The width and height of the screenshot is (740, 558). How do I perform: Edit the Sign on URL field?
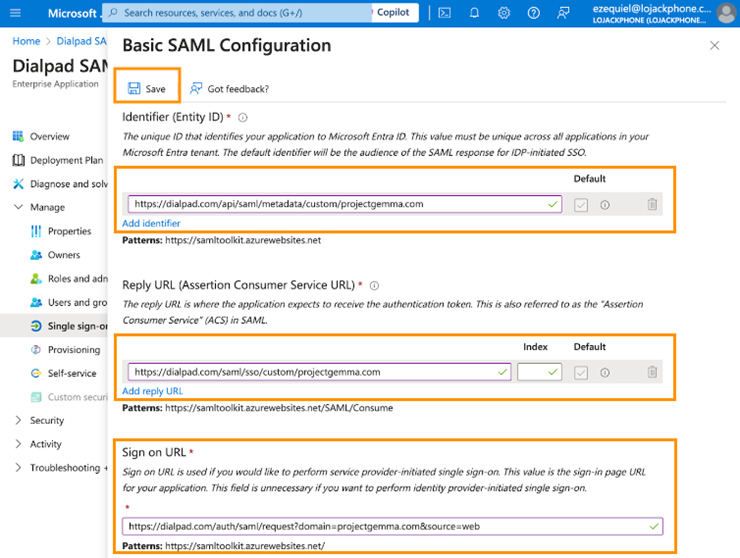pyautogui.click(x=393, y=526)
